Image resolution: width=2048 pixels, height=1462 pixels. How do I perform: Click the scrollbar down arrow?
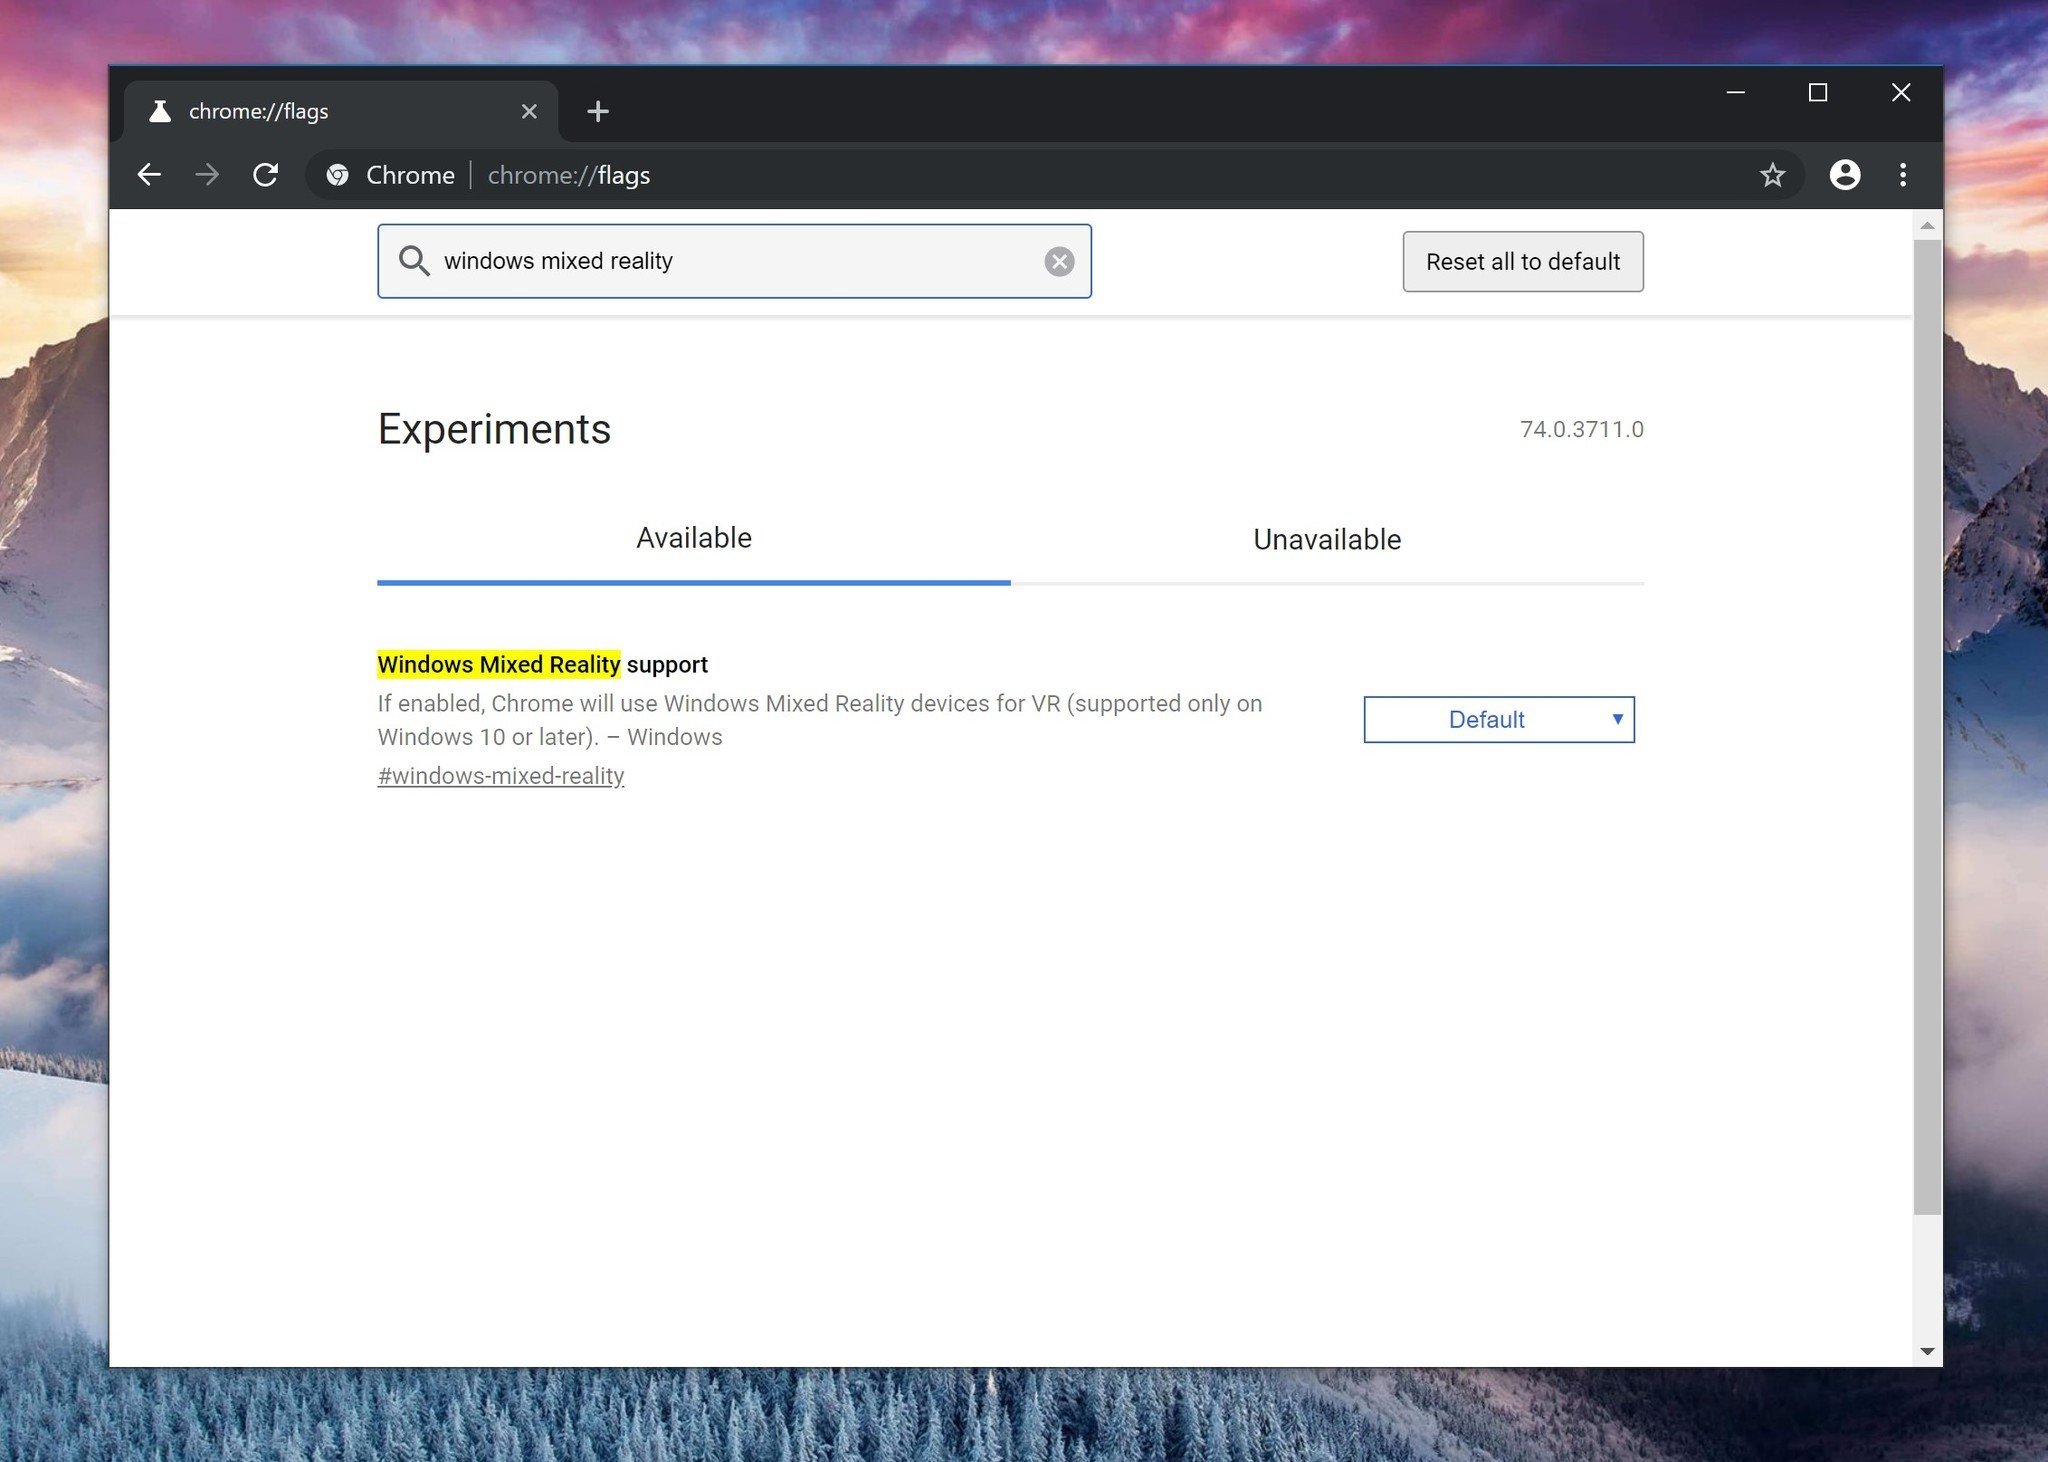(1927, 1352)
